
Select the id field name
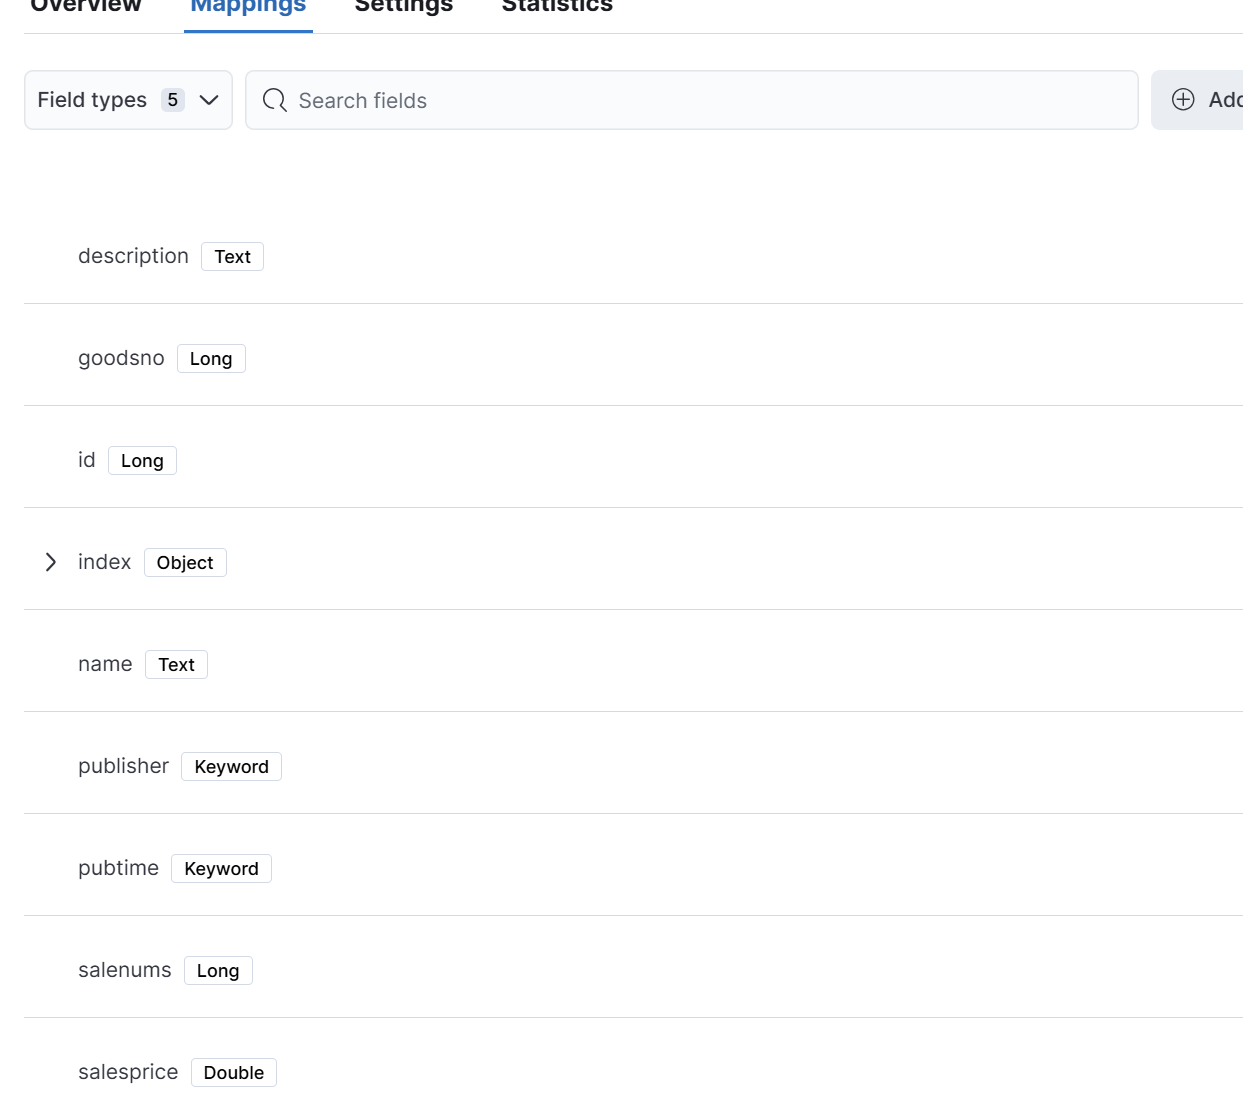87,460
